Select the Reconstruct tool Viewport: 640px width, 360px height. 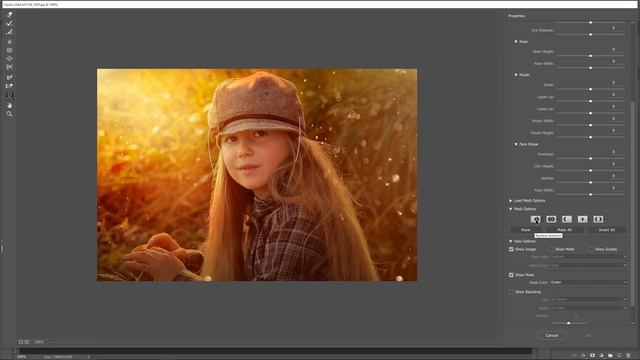[x=9, y=24]
